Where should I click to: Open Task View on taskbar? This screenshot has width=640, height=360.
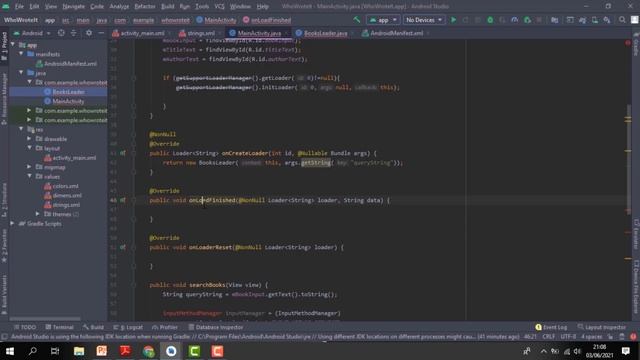(x=55, y=351)
